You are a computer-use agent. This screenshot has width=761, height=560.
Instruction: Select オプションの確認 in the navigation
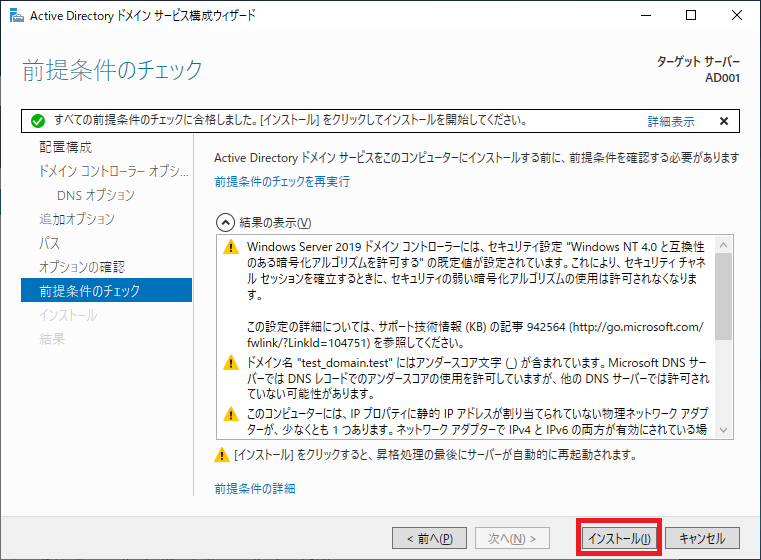point(82,266)
